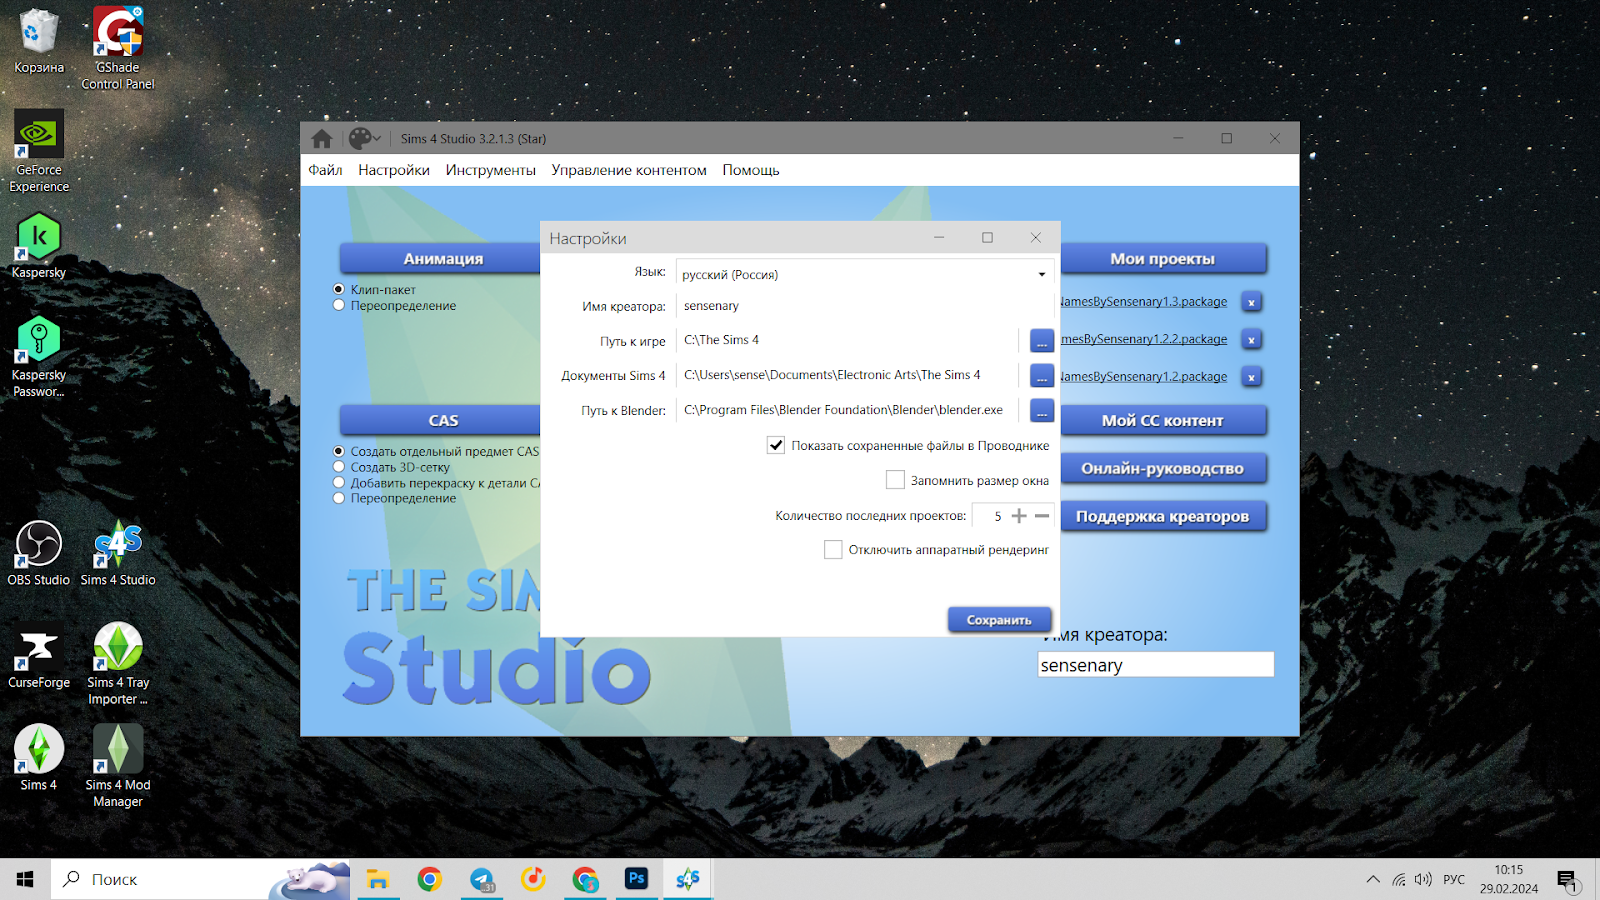Show hidden system tray icons
The height and width of the screenshot is (900, 1600).
(1373, 879)
